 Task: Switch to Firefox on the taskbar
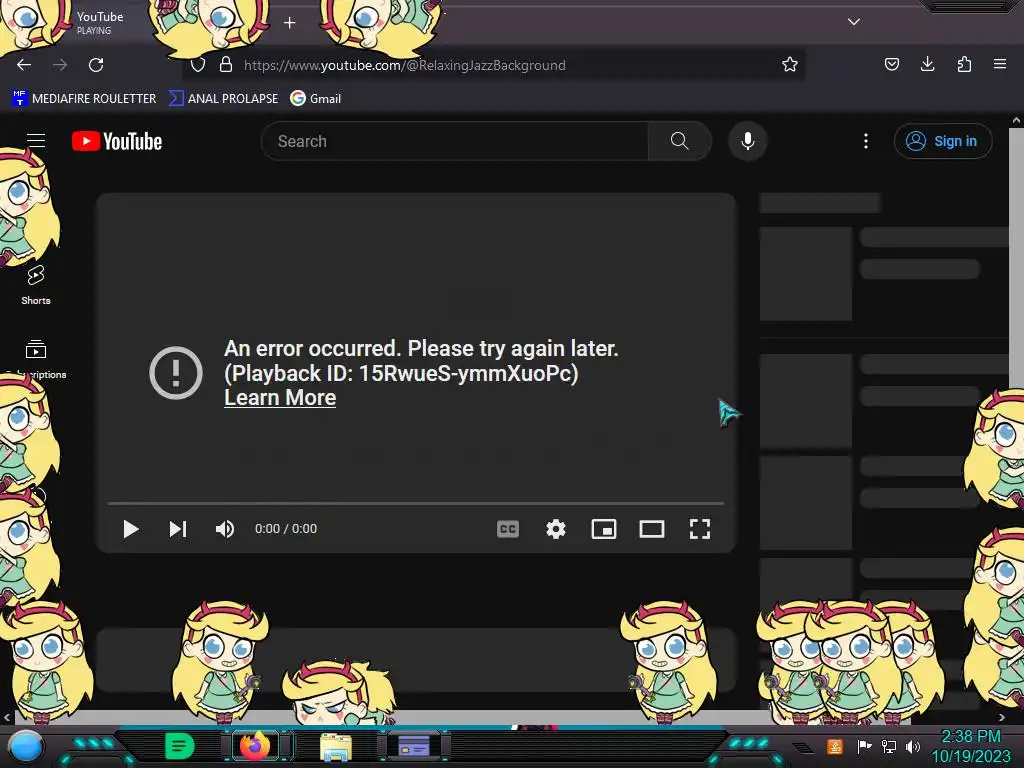point(255,746)
